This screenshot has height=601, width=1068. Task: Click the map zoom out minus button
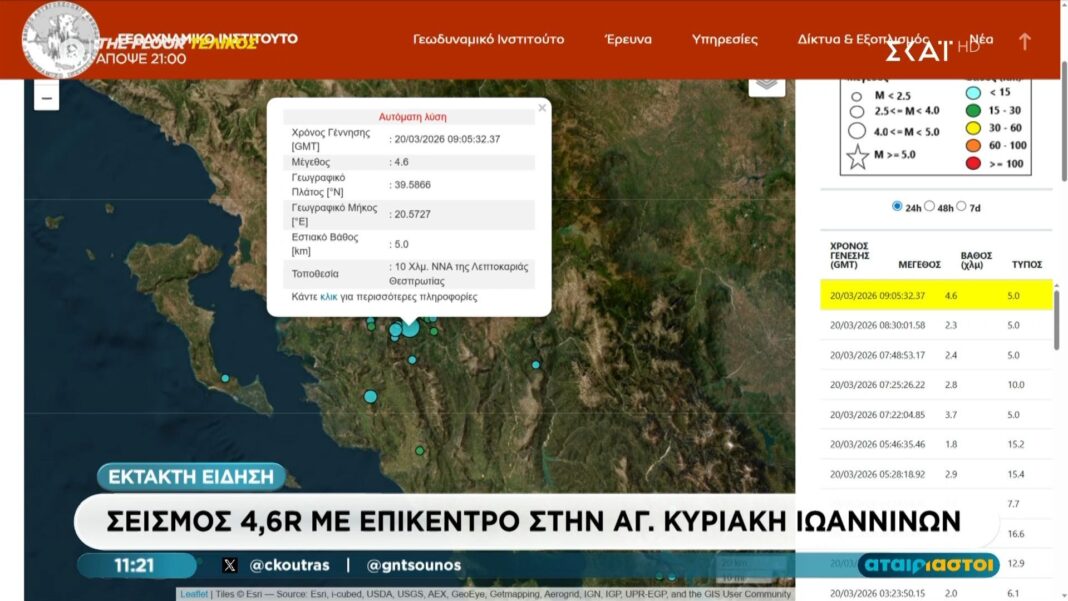point(46,96)
